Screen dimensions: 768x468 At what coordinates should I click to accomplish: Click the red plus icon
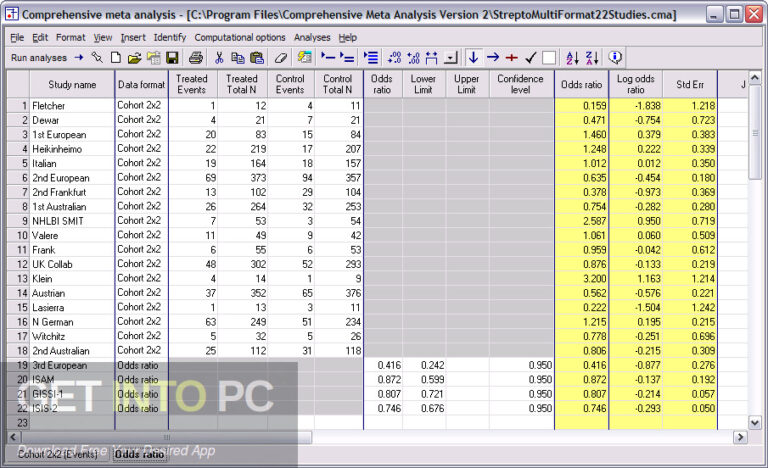pyautogui.click(x=512, y=58)
